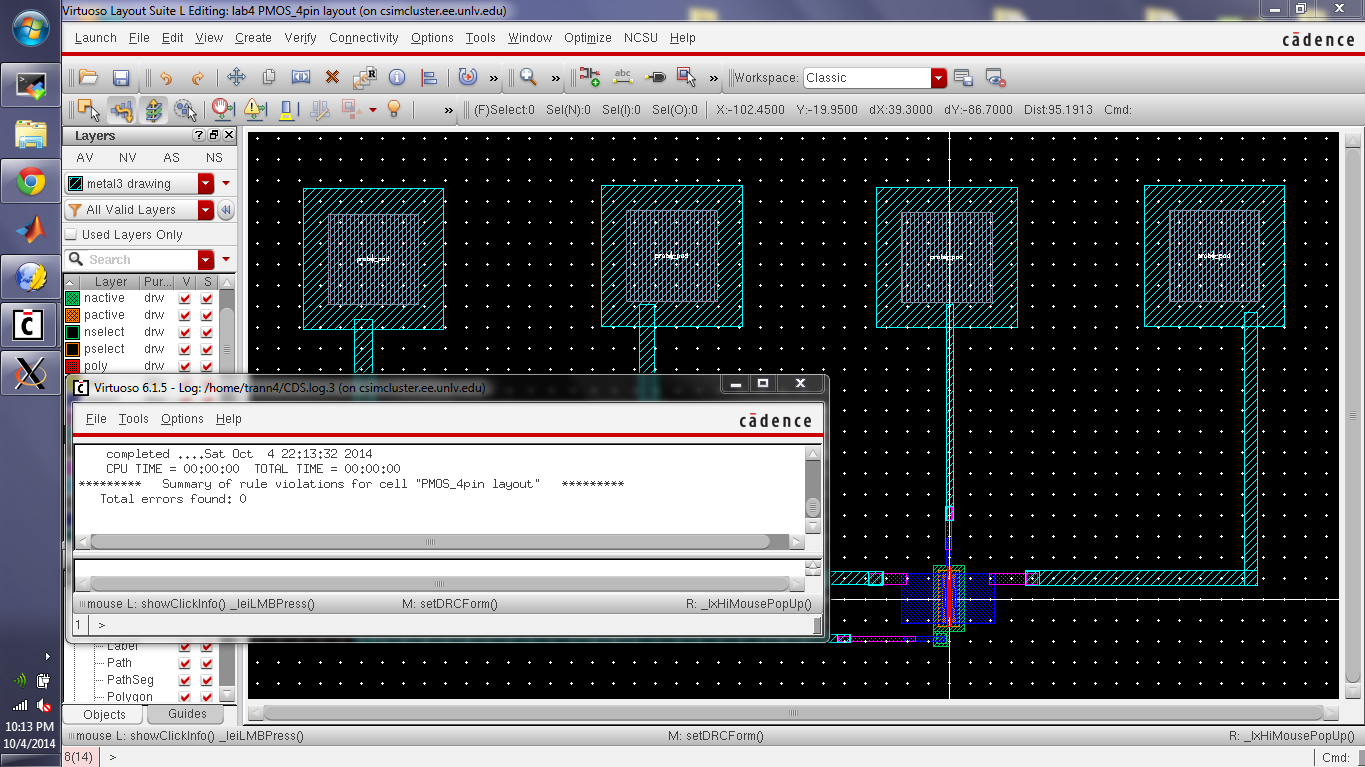Open the Launch menu
Image resolution: width=1365 pixels, height=767 pixels.
tap(96, 38)
